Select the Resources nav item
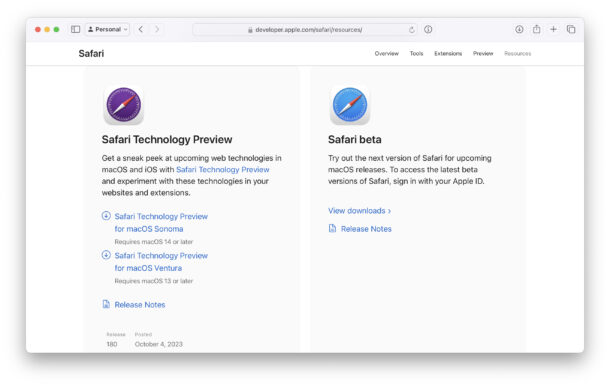 pyautogui.click(x=517, y=54)
